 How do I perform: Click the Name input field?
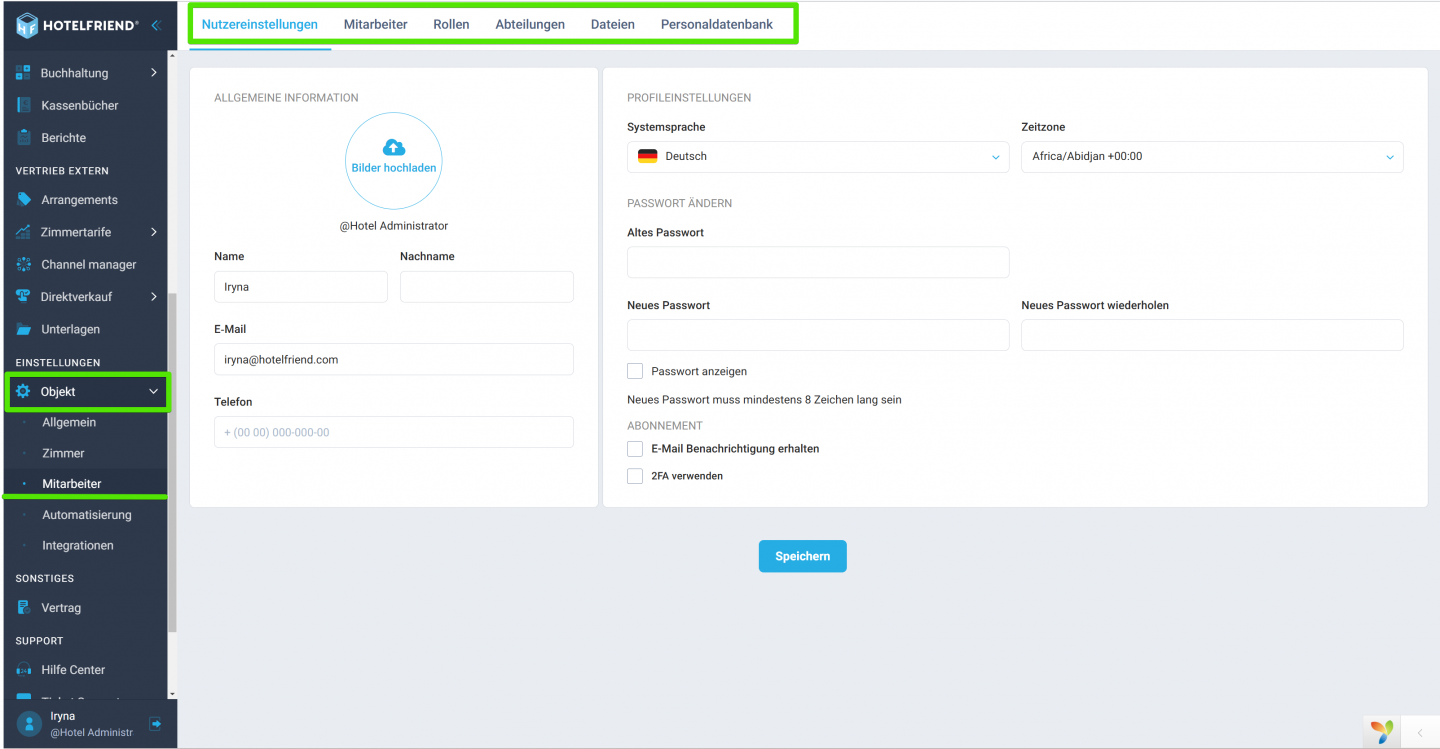pyautogui.click(x=301, y=287)
